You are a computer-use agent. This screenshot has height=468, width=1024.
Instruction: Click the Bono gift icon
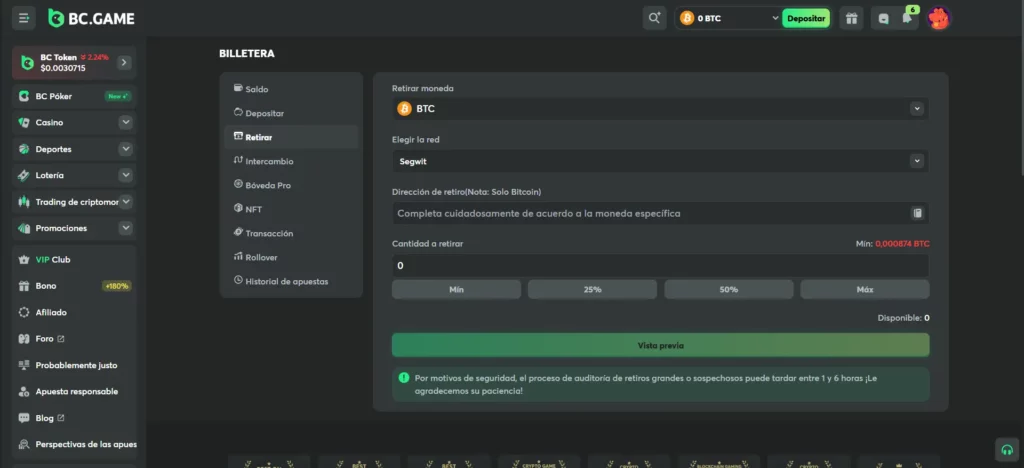point(24,286)
